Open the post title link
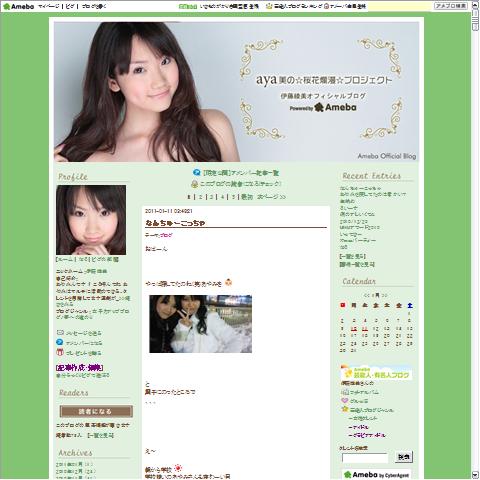The height and width of the screenshot is (480, 480). 175,223
